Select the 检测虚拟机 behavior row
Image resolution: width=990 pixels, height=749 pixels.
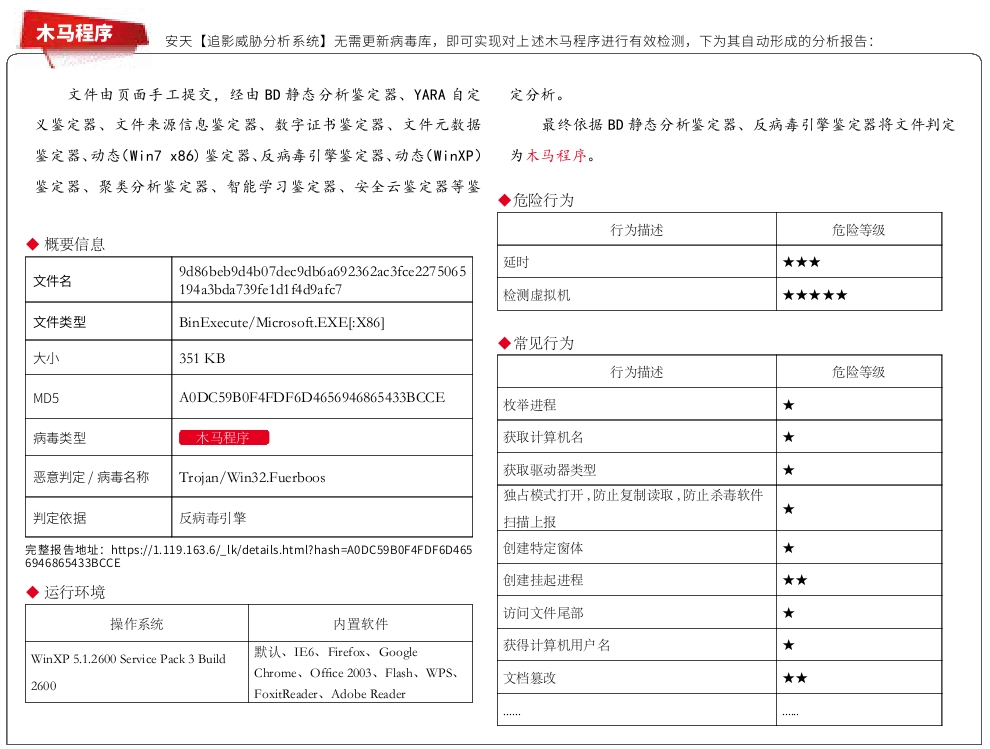720,294
